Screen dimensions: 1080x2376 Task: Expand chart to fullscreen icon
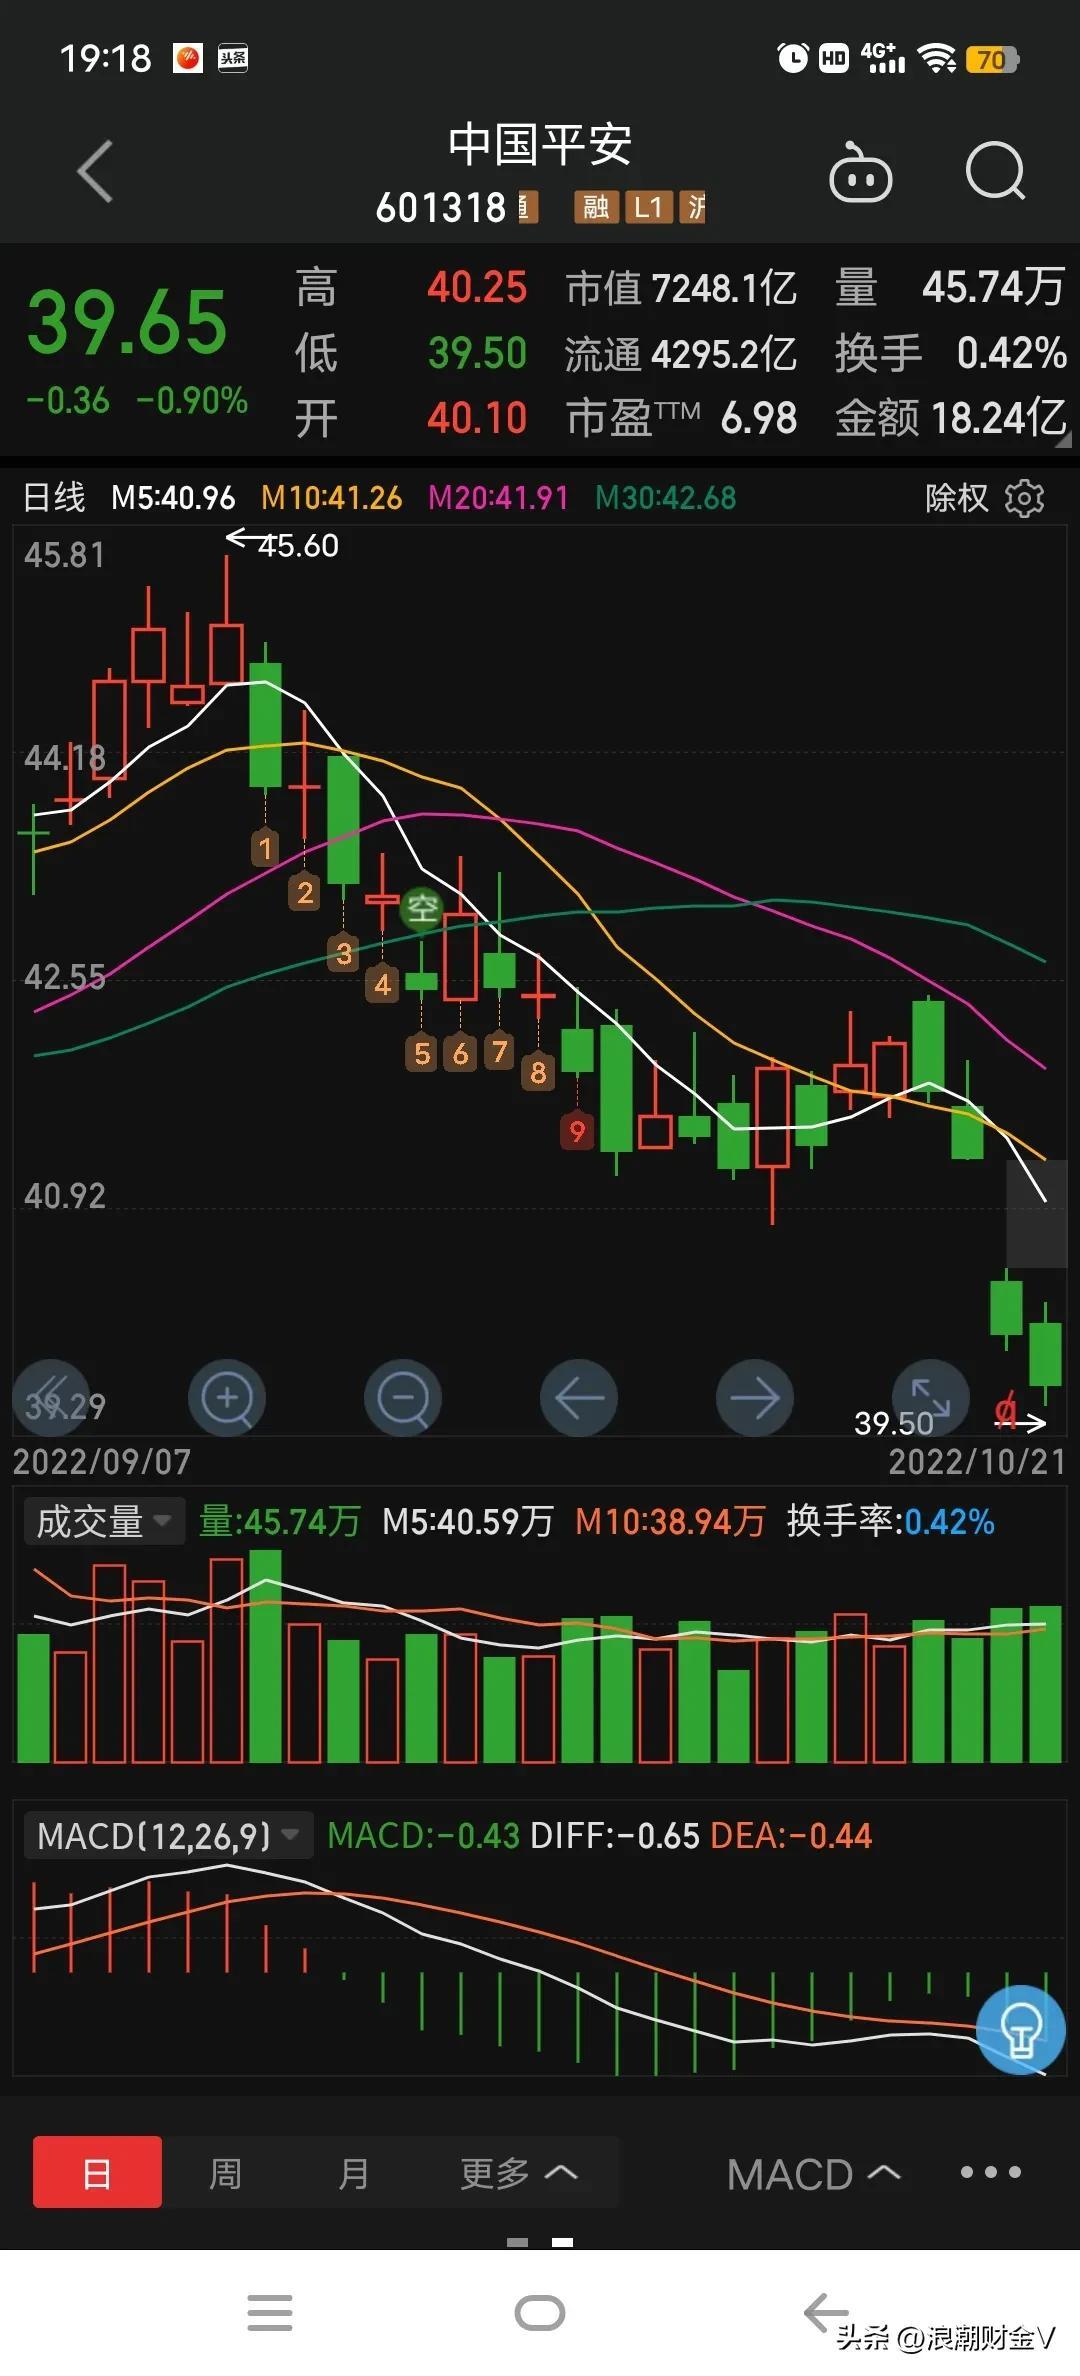point(931,1397)
